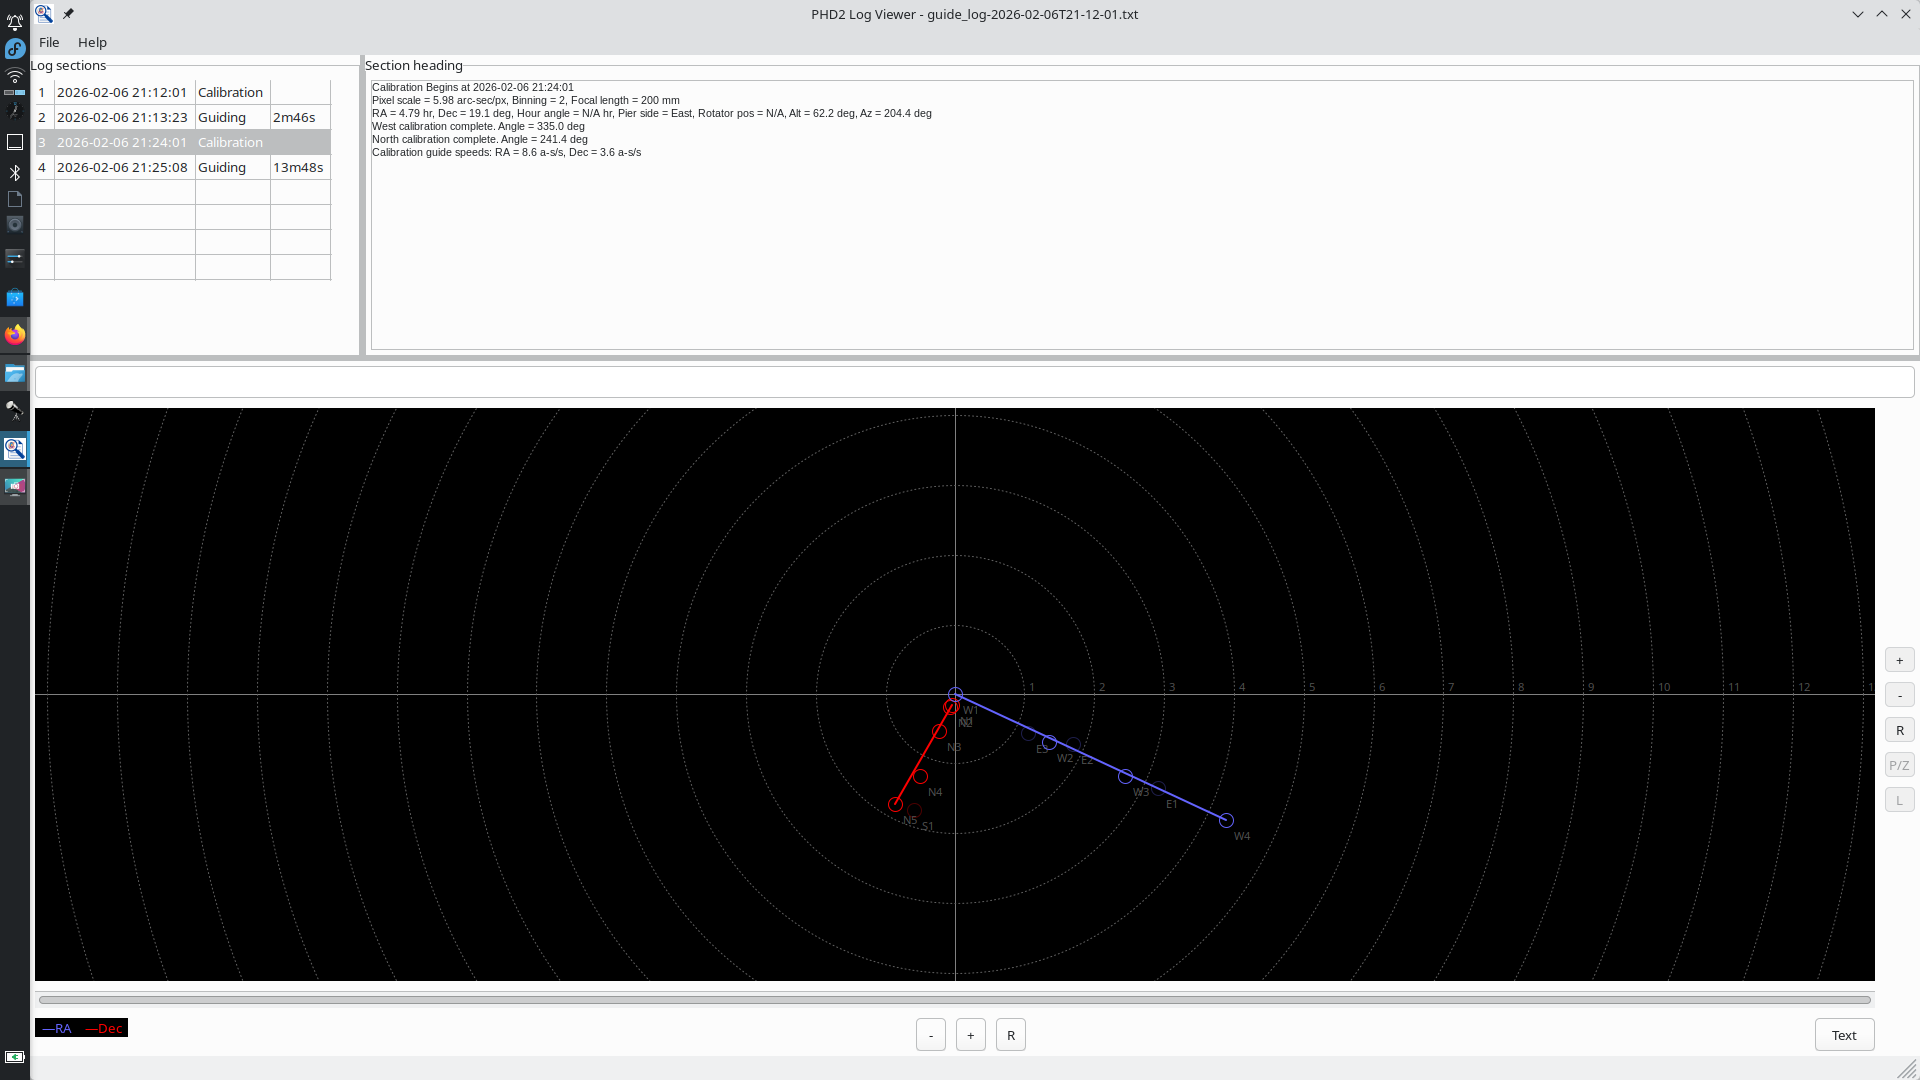Launch the file manager folder icon
1920x1080 pixels.
point(15,373)
